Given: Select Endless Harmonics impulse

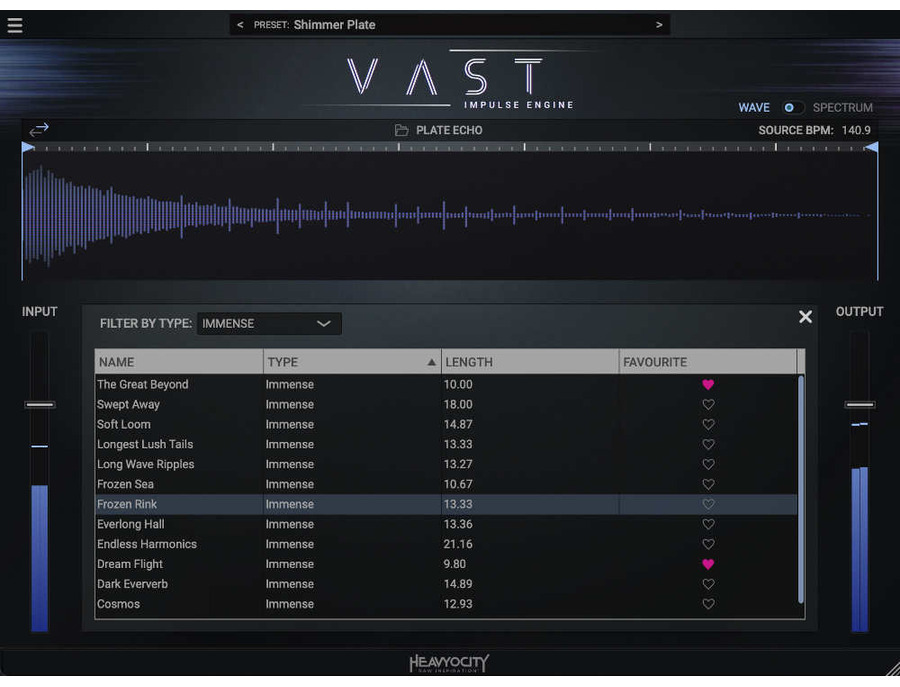Looking at the screenshot, I should [x=146, y=544].
